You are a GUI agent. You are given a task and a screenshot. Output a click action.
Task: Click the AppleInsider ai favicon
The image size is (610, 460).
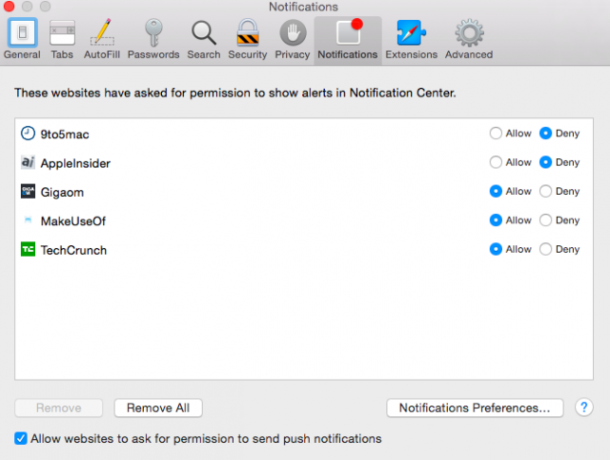[x=28, y=162]
